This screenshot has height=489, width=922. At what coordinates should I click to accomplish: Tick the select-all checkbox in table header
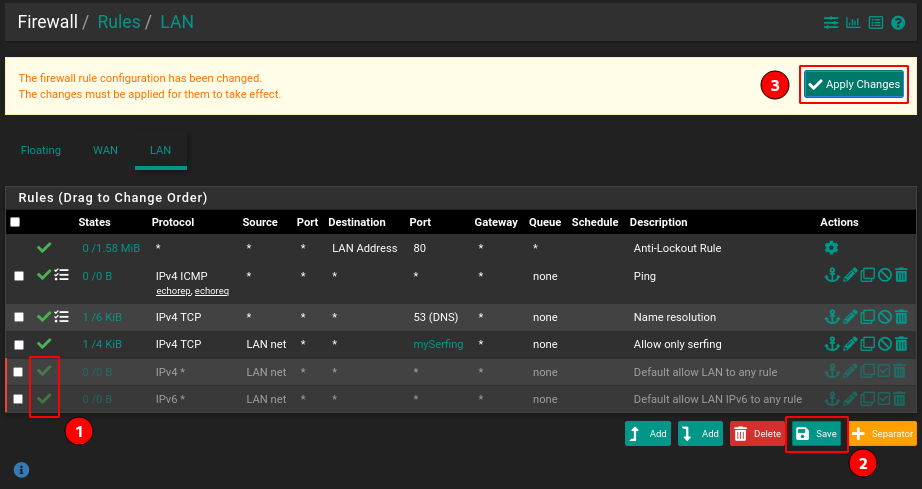pyautogui.click(x=15, y=222)
